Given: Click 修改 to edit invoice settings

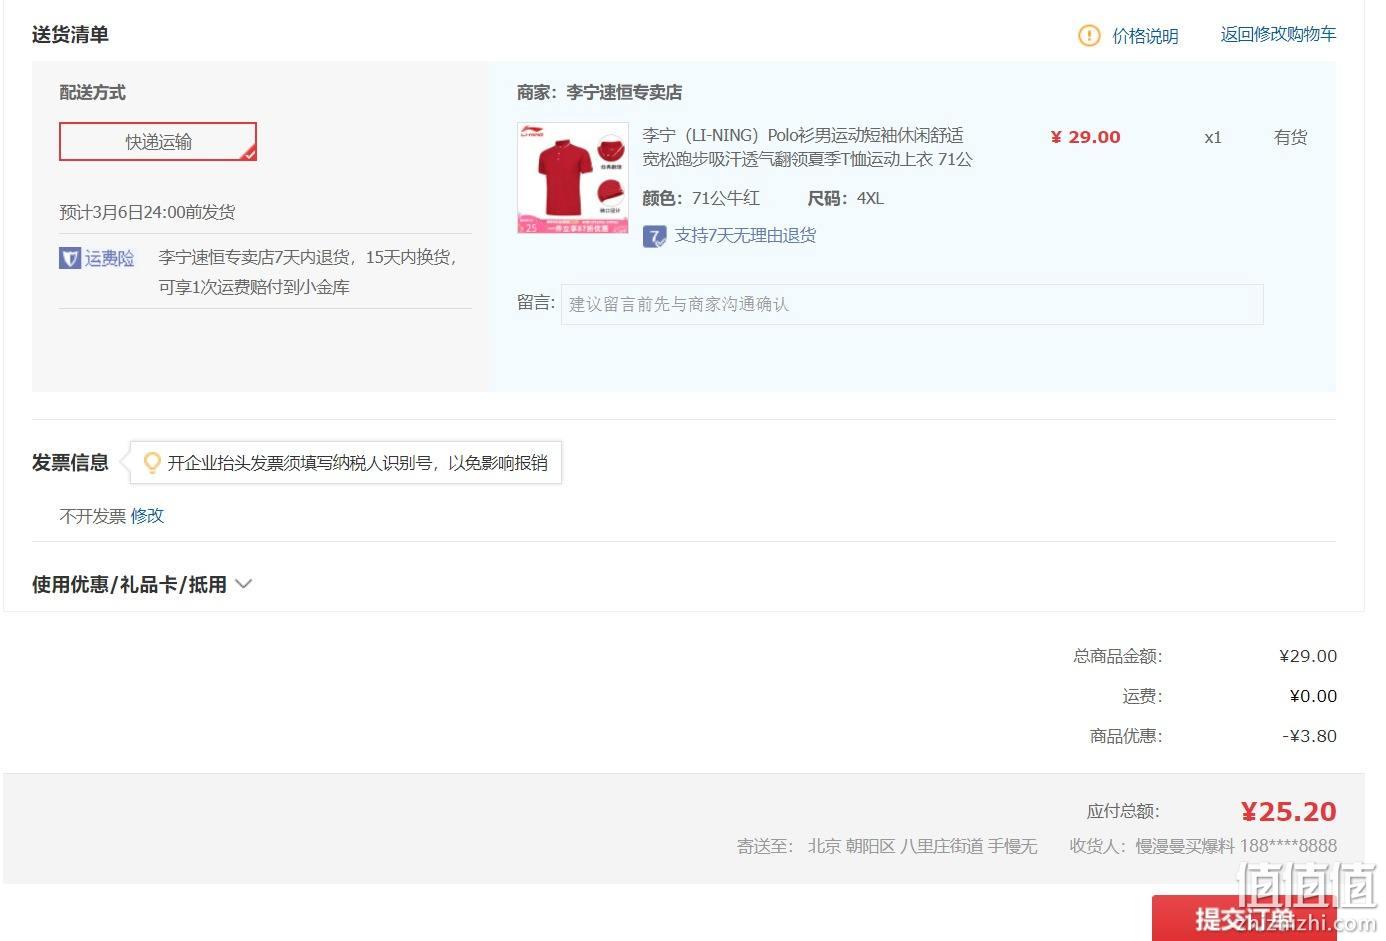Looking at the screenshot, I should click(147, 516).
